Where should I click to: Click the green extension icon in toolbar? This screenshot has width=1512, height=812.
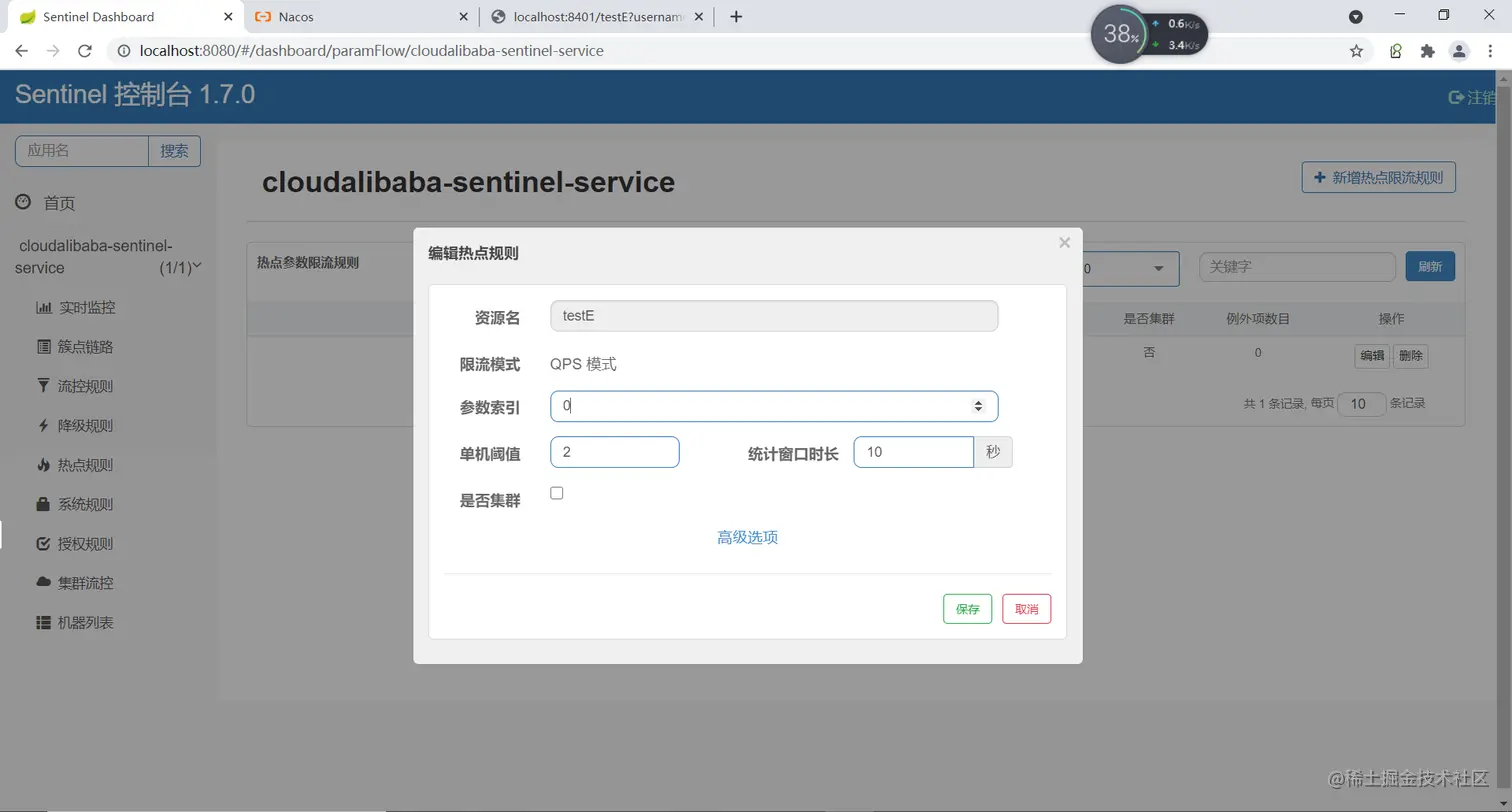pos(1396,51)
